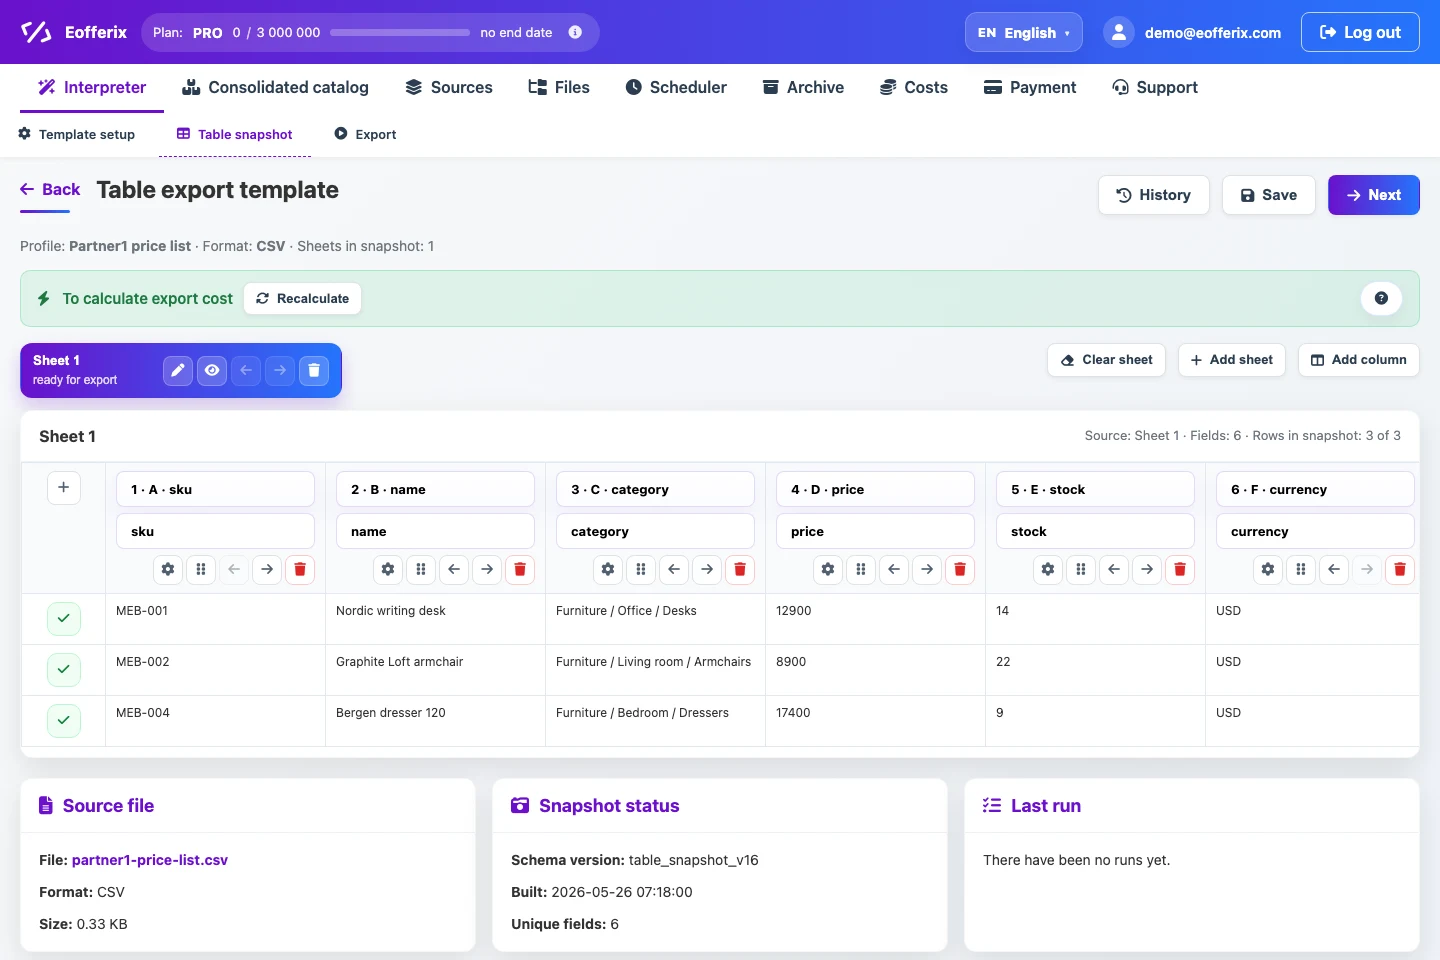The height and width of the screenshot is (960, 1440).
Task: Add a new sheet
Action: [1232, 360]
